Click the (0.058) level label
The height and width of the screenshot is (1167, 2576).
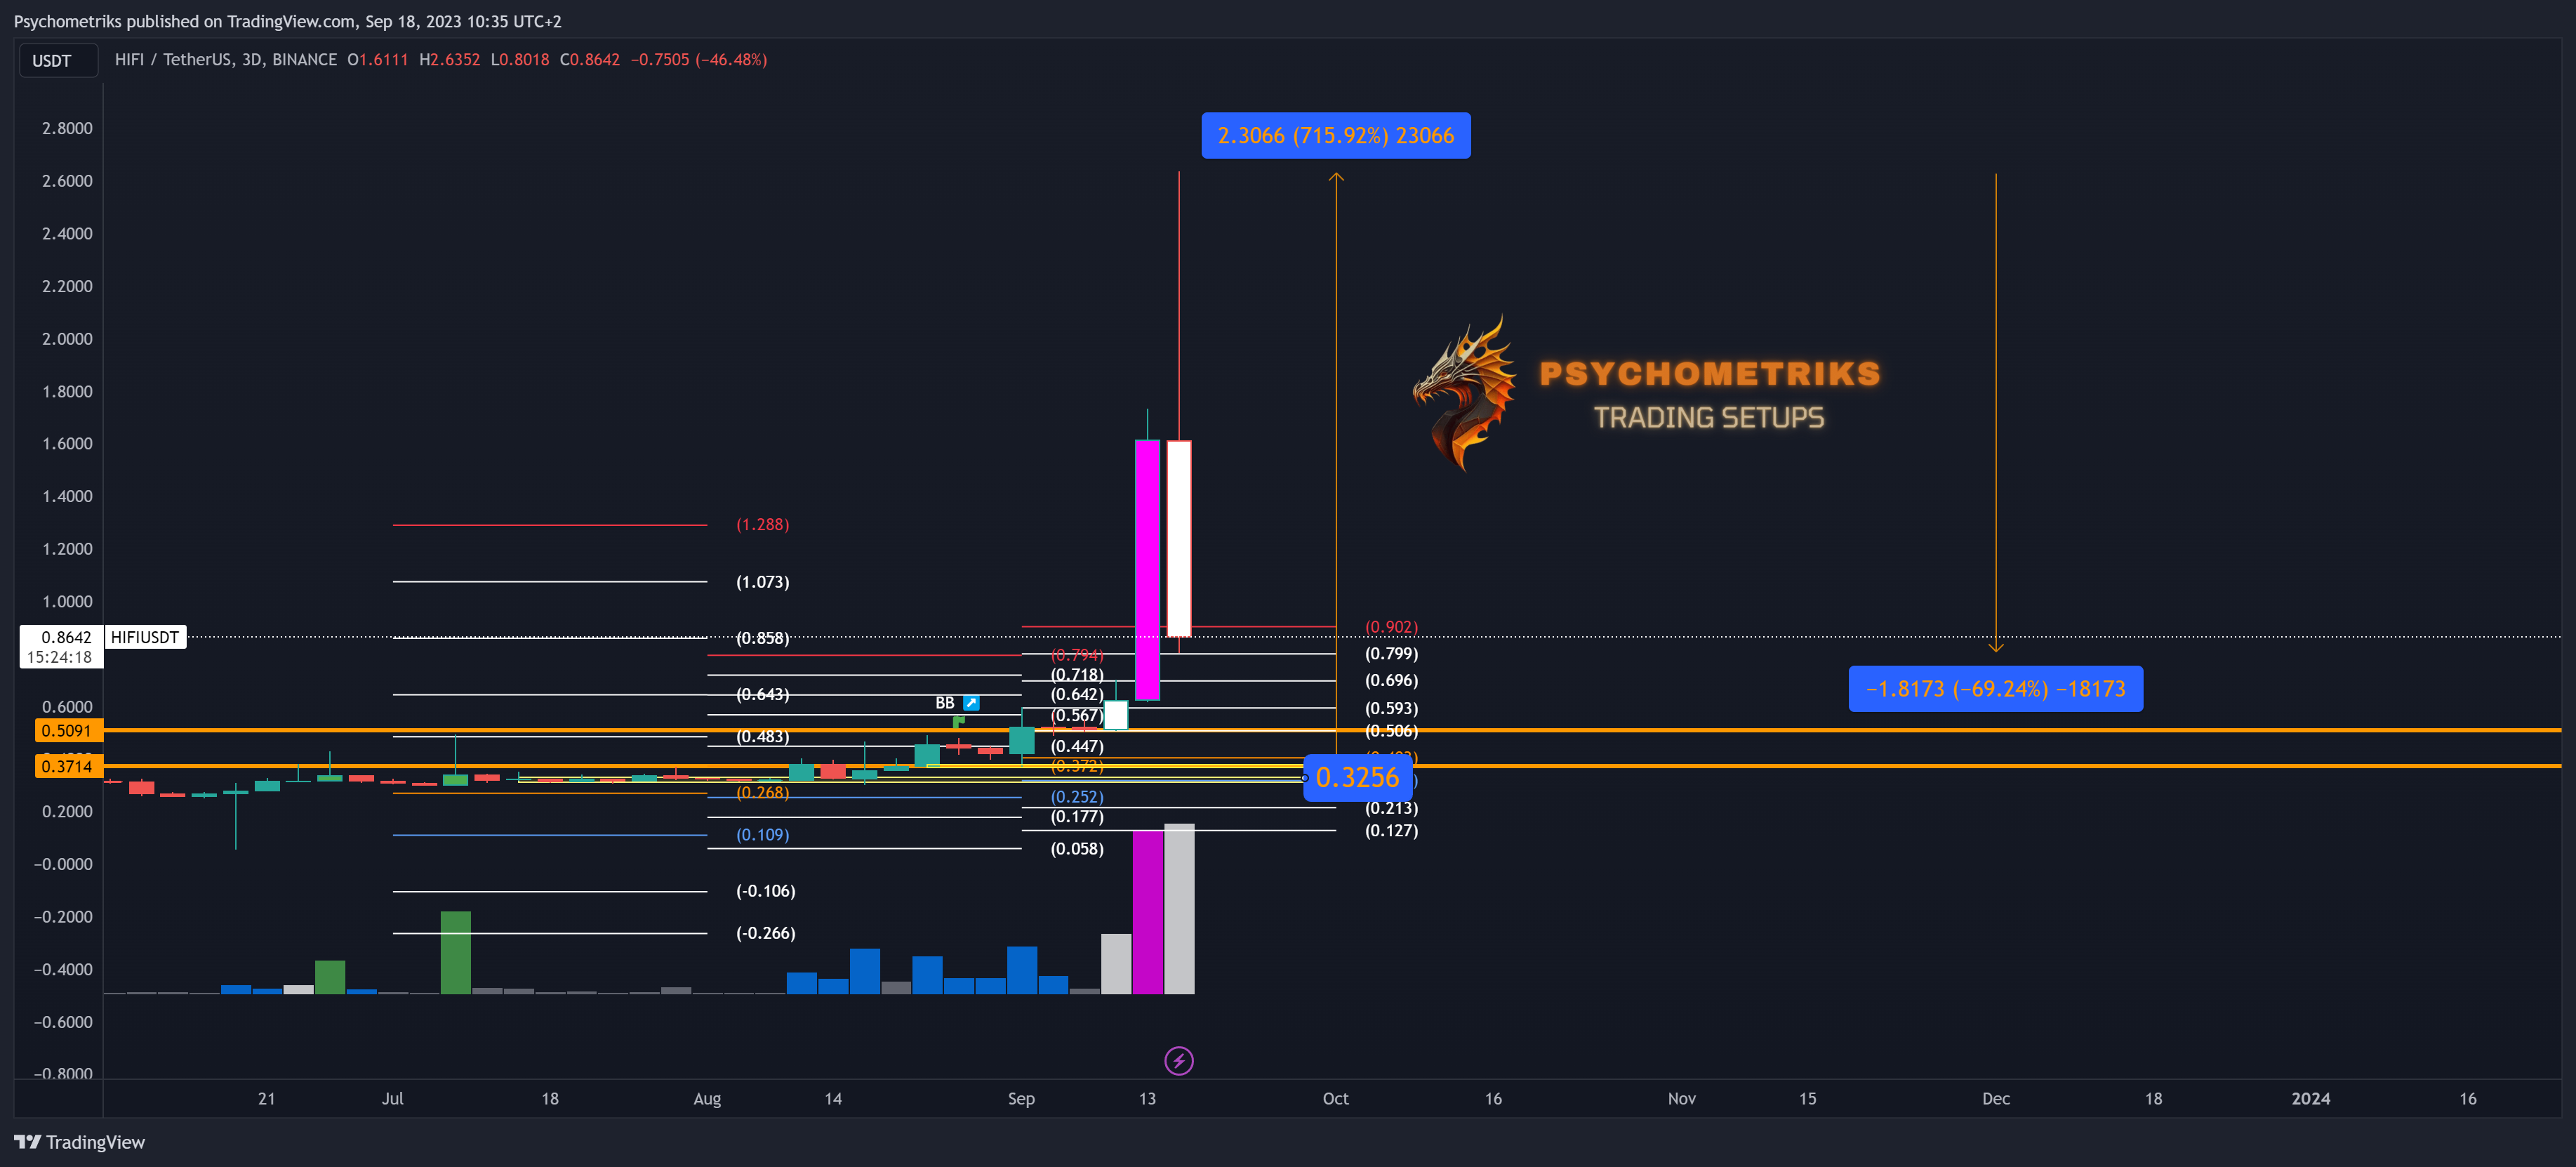pos(1077,849)
